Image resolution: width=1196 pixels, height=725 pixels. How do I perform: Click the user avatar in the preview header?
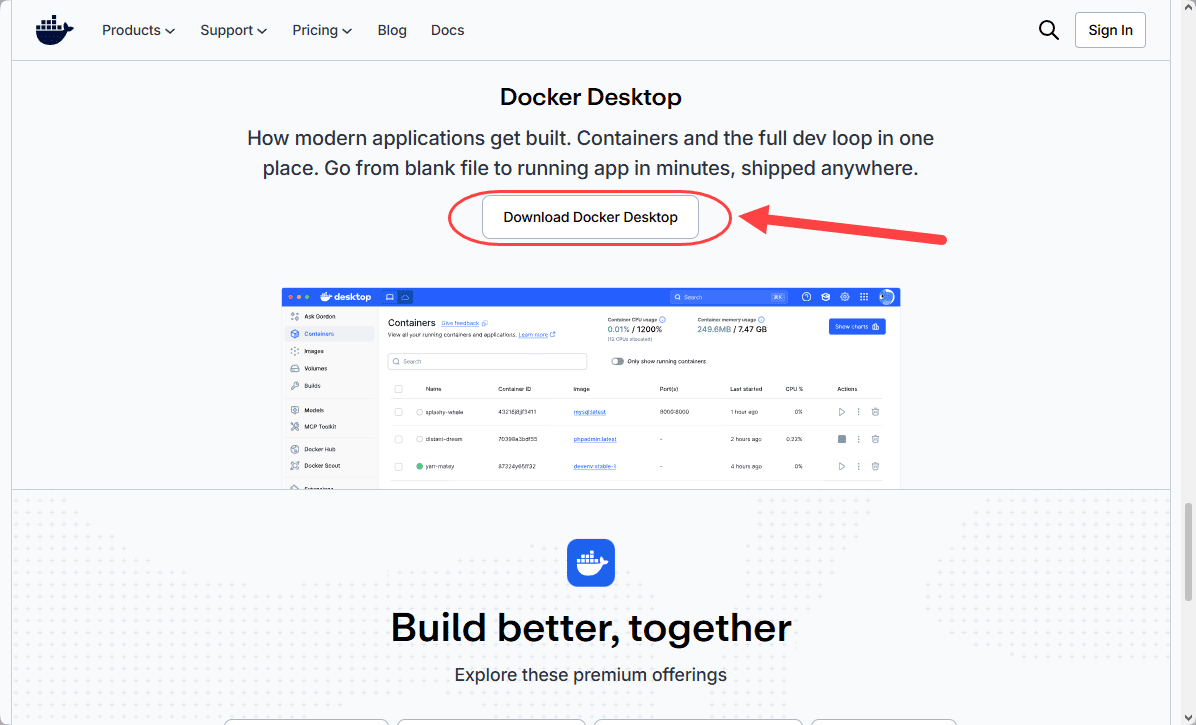[886, 297]
